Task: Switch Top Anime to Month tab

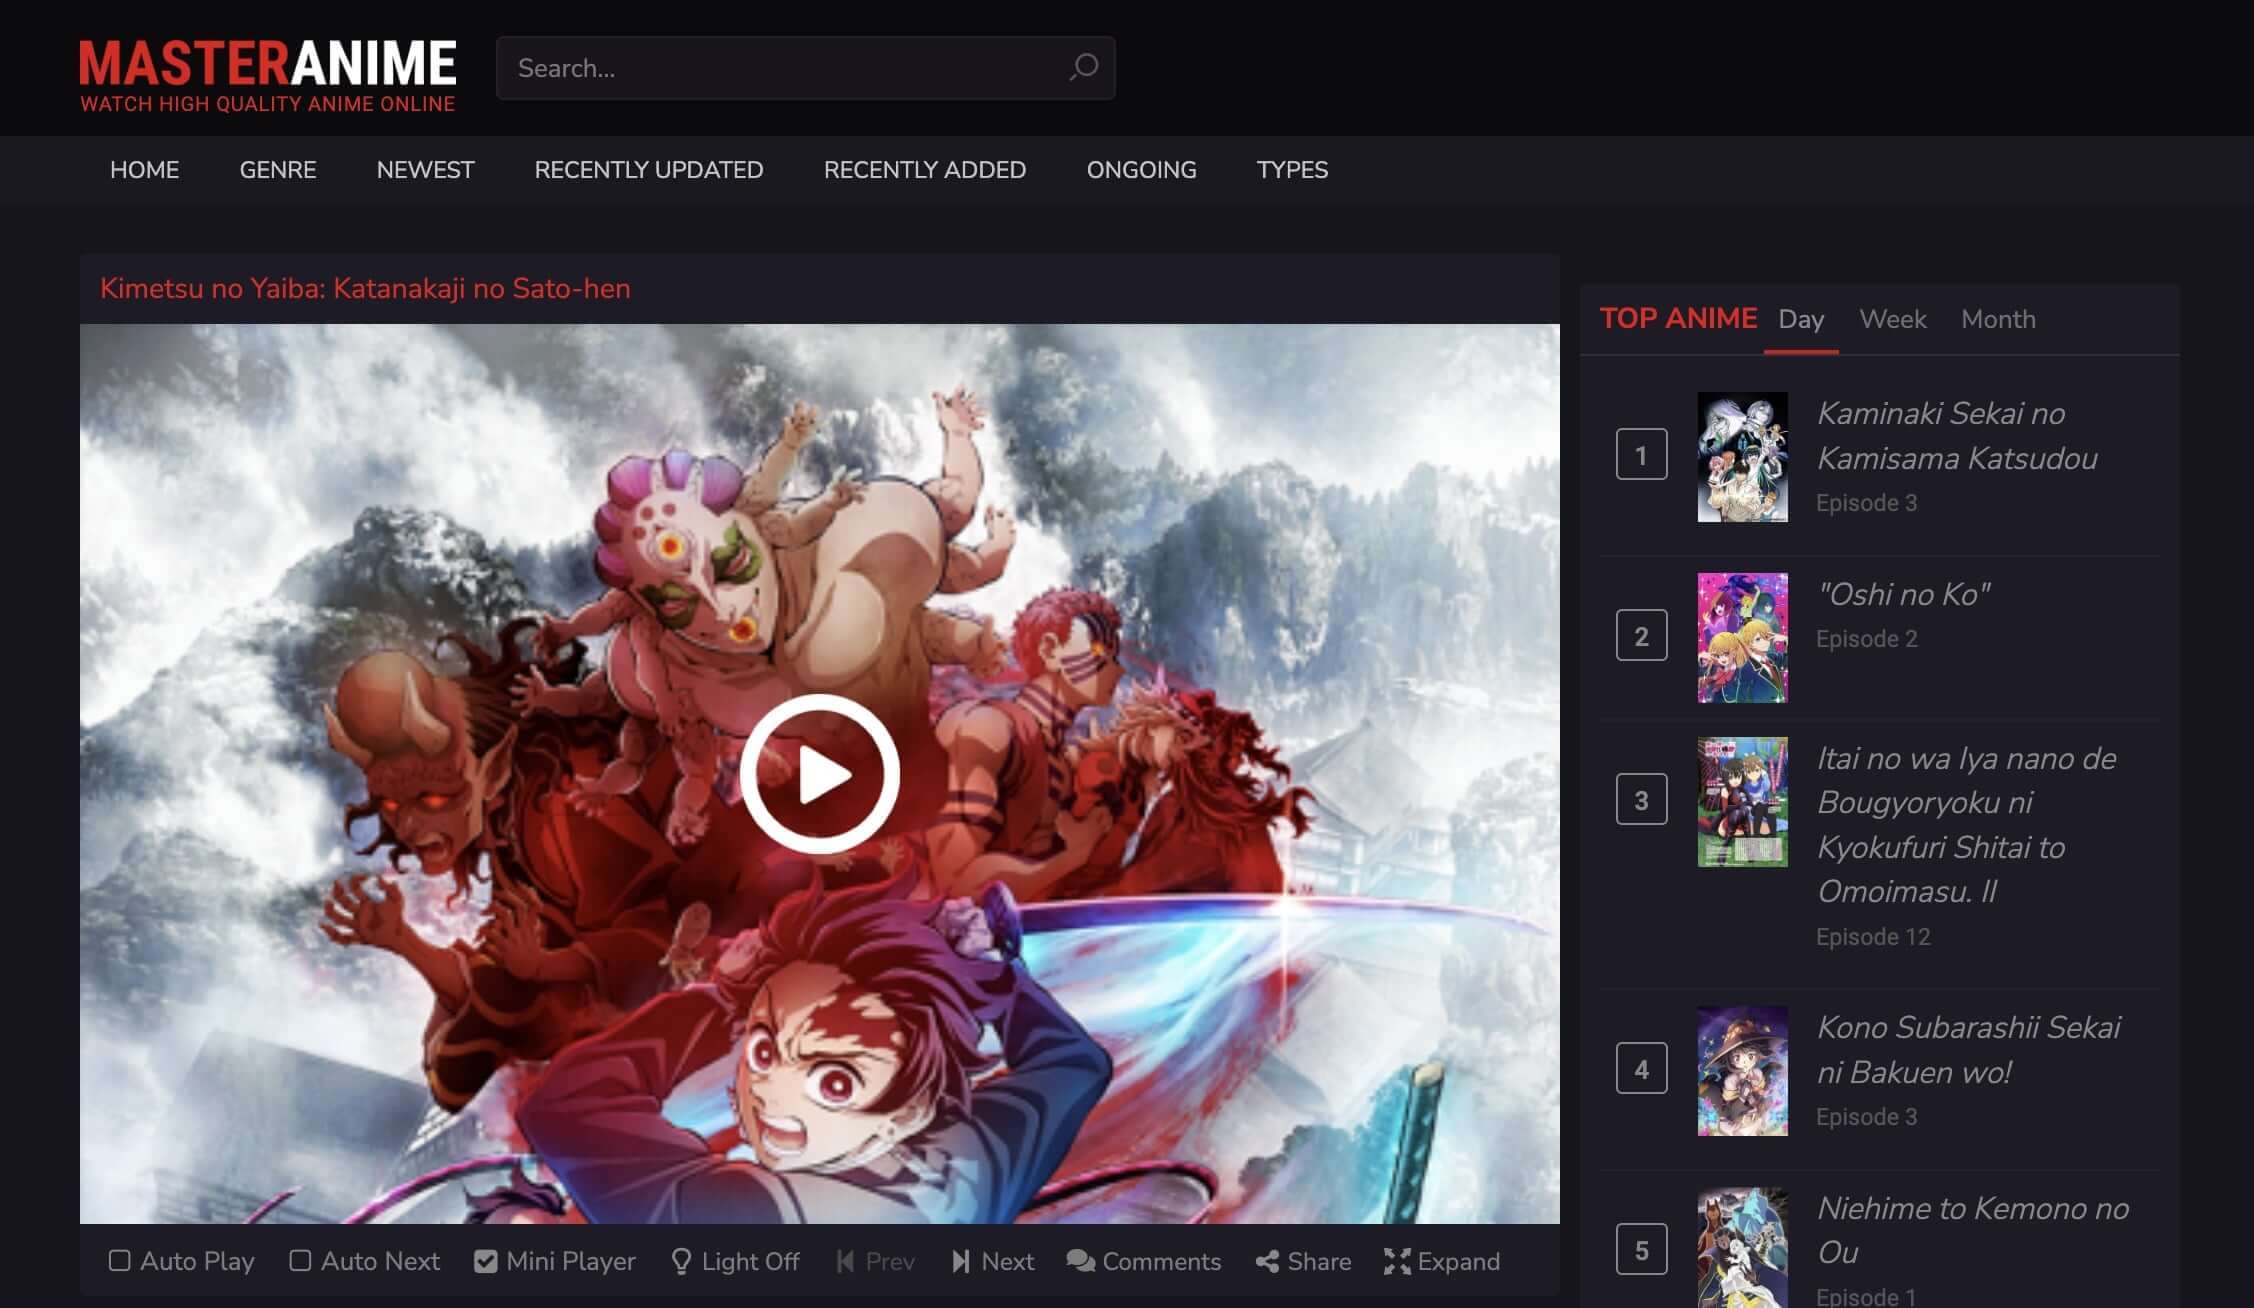Action: pos(1998,319)
